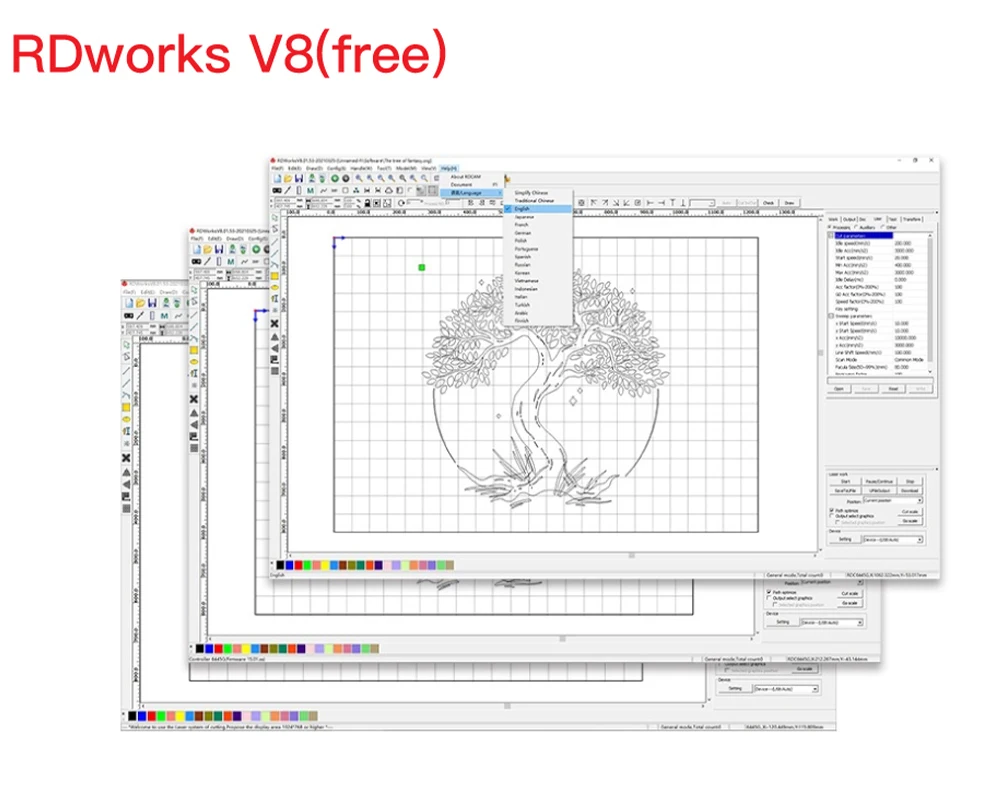
Task: Click the teal M icon in front window
Action: [311, 190]
